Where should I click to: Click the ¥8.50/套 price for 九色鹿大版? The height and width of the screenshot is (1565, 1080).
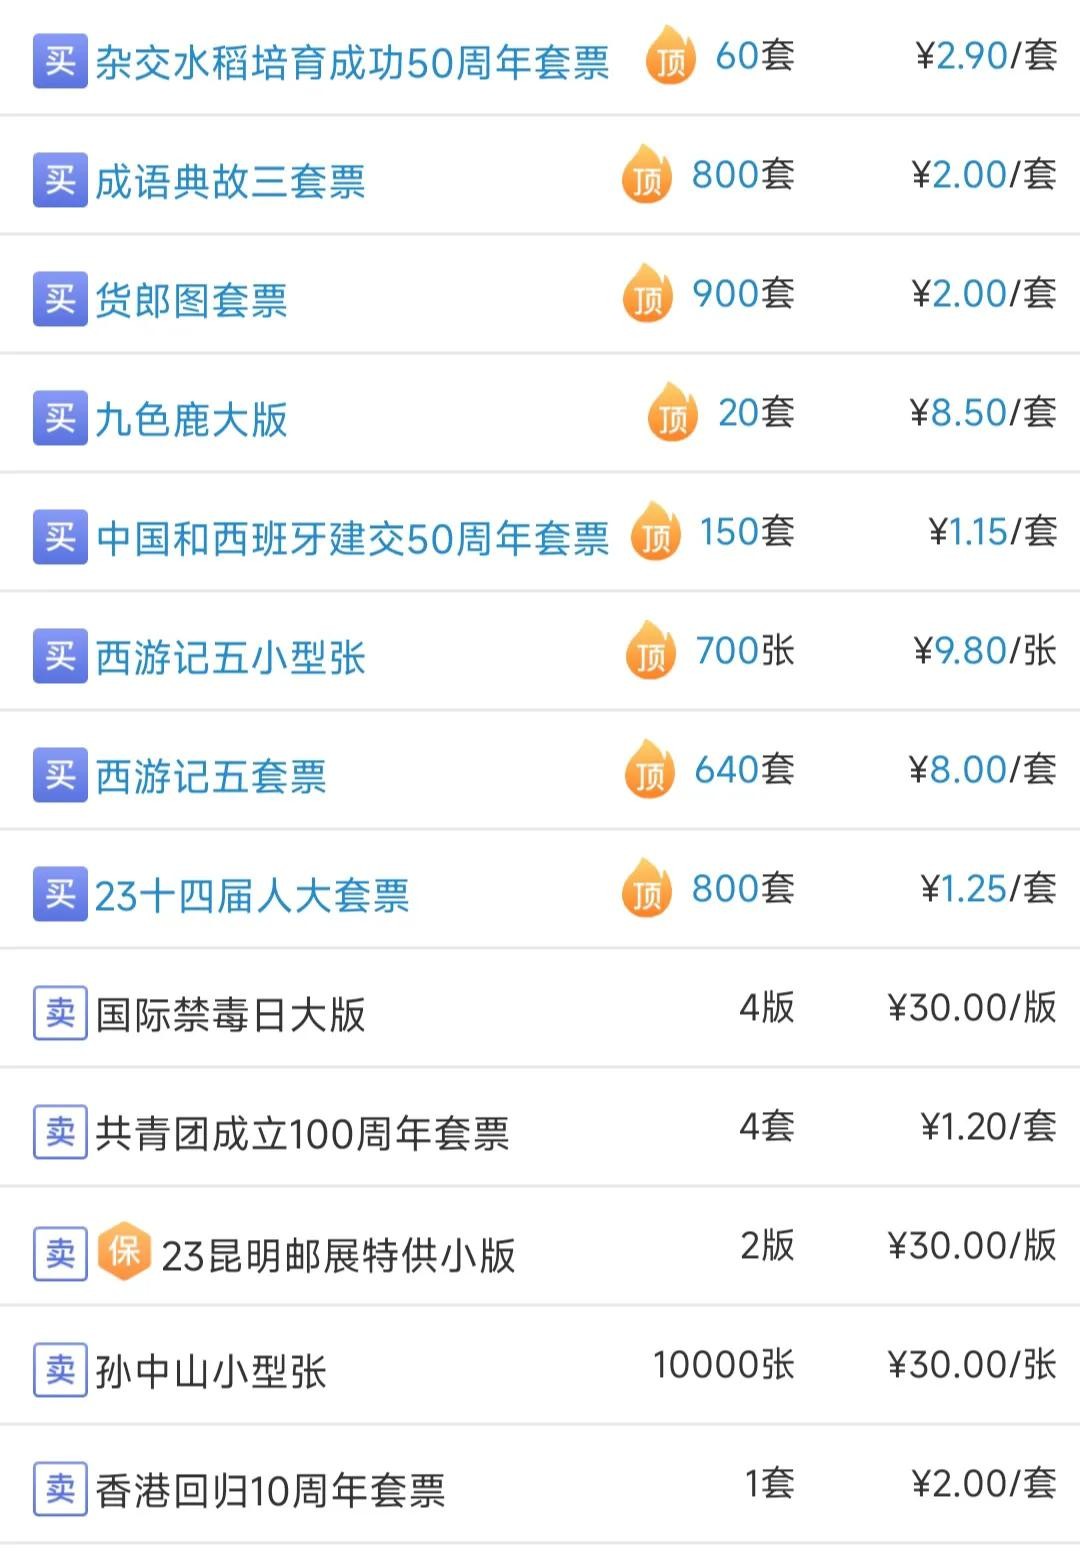(983, 412)
